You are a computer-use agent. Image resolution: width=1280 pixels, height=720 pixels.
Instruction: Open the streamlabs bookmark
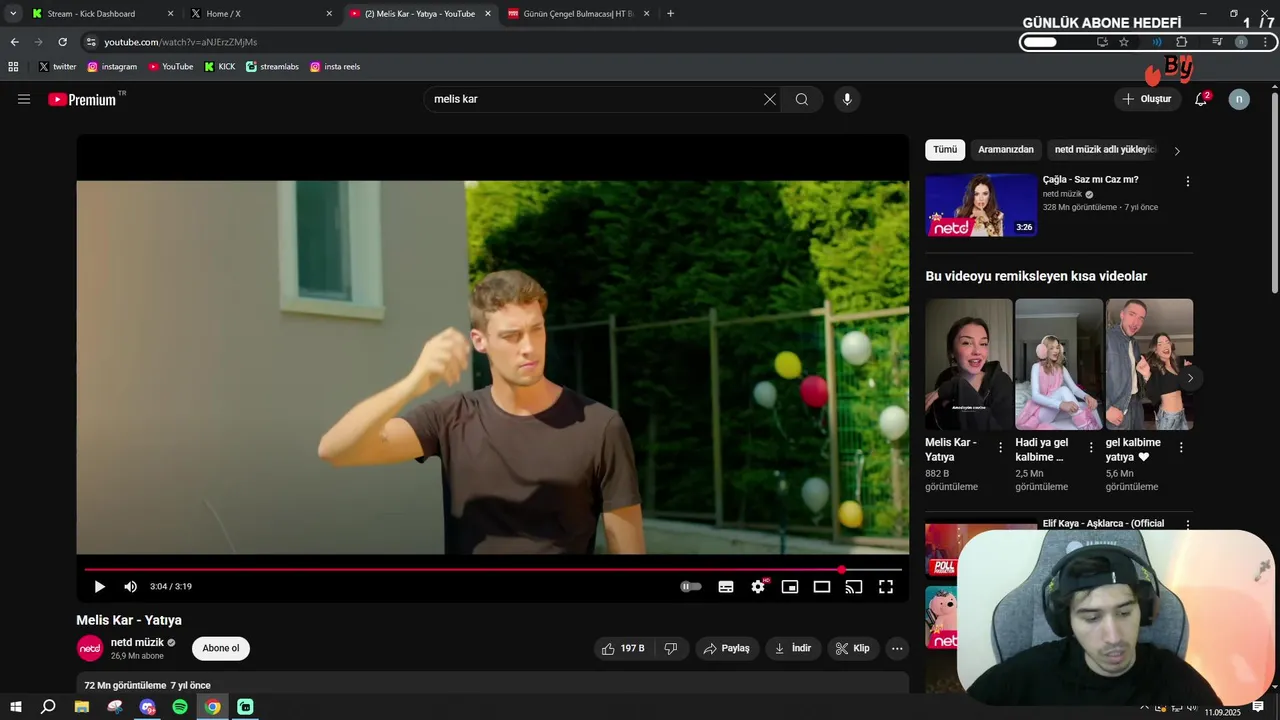[x=272, y=67]
